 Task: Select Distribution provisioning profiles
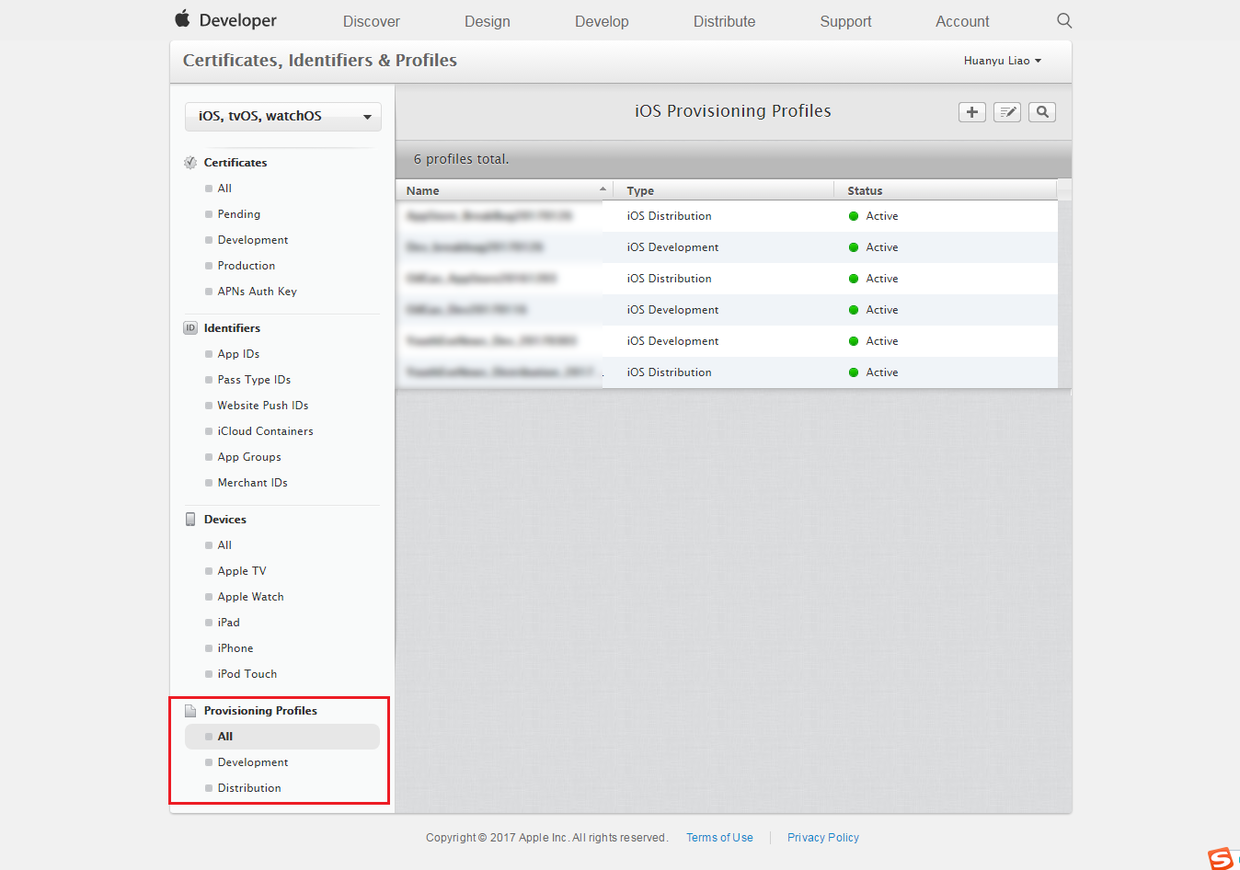249,788
